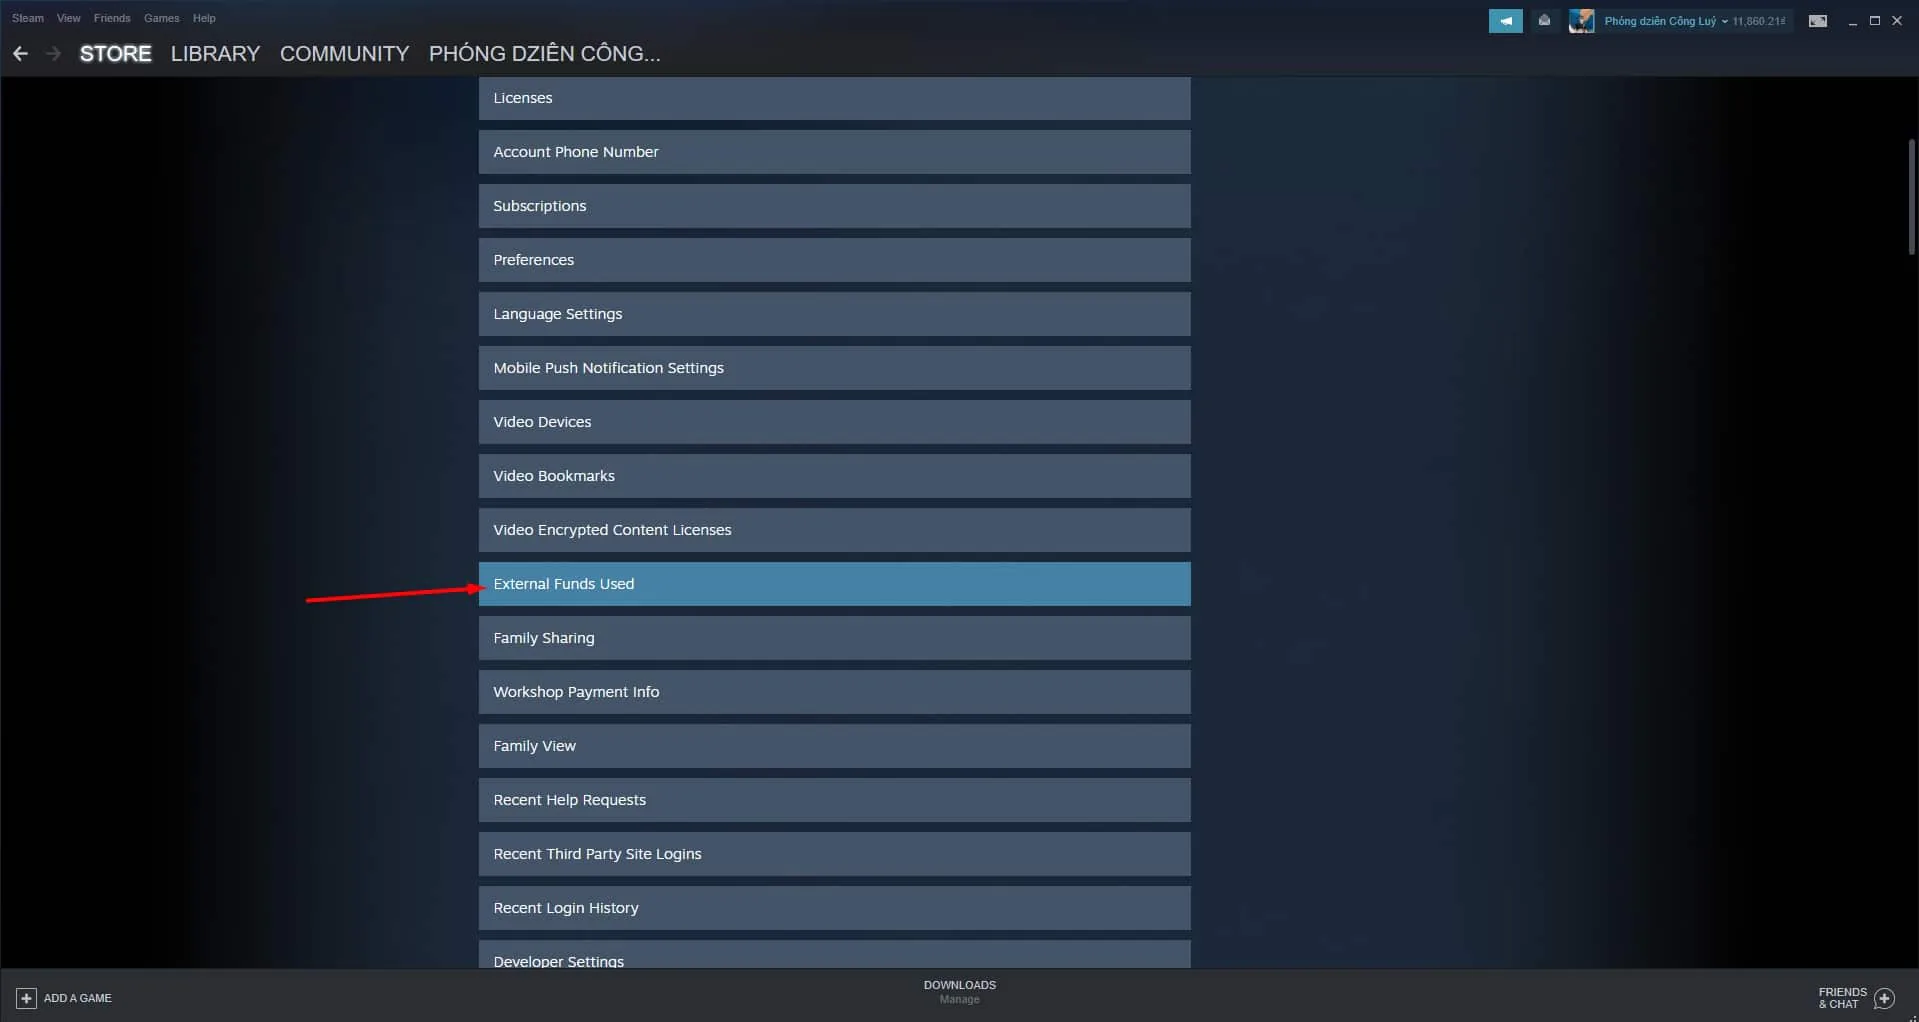Screen dimensions: 1919x1022
Task: Open the View menu
Action: tap(69, 18)
